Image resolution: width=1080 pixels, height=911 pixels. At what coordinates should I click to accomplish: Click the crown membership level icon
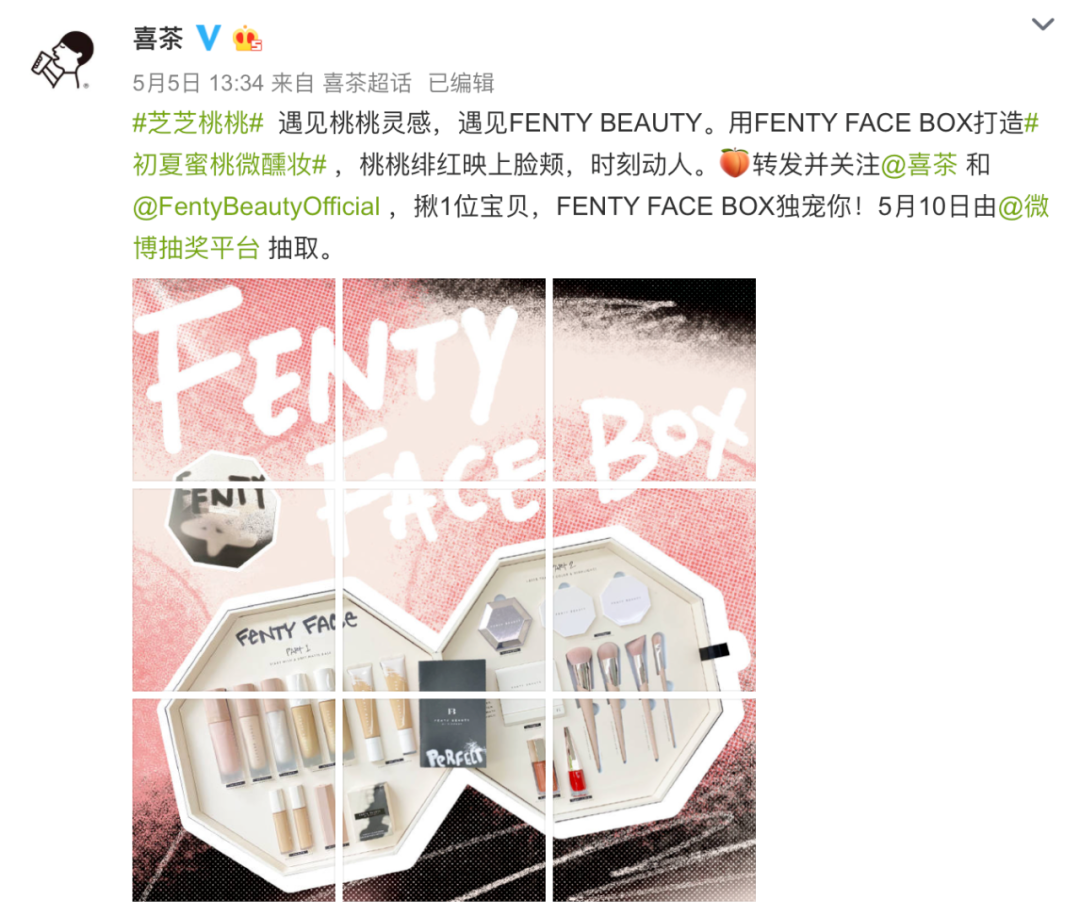click(x=247, y=39)
